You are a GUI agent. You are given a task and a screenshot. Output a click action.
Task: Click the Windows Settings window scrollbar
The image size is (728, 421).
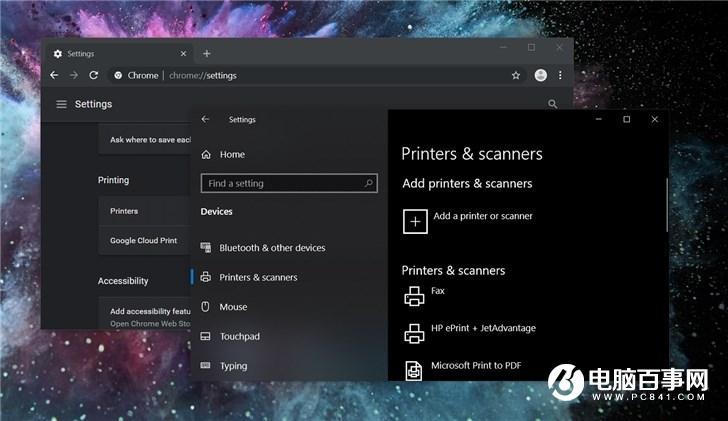pos(667,205)
